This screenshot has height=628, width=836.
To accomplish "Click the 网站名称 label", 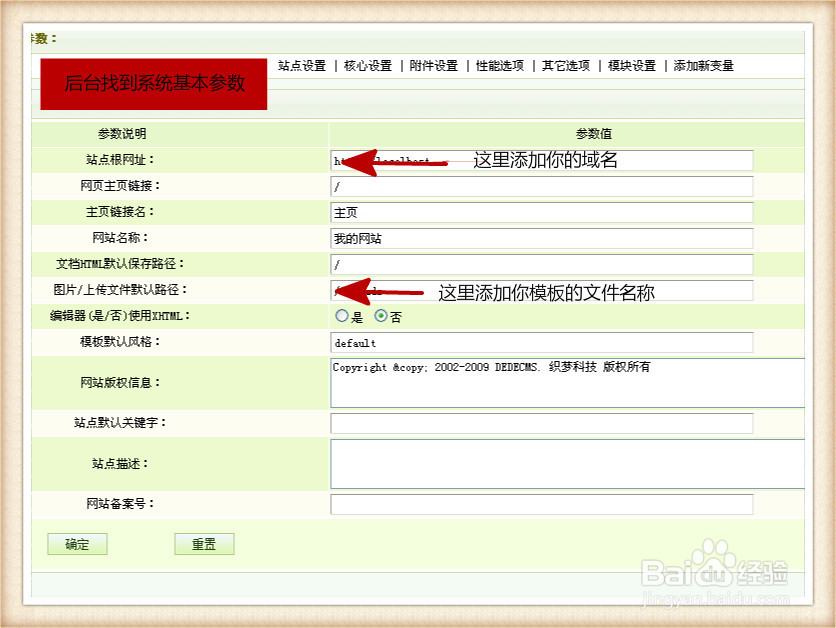I will pos(120,237).
